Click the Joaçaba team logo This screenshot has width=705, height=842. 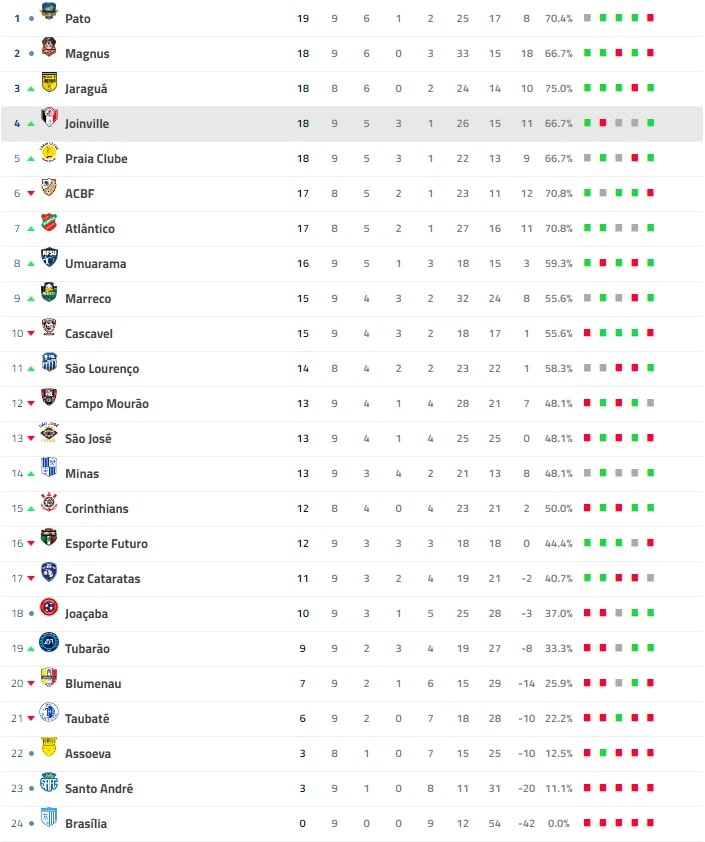[49, 608]
